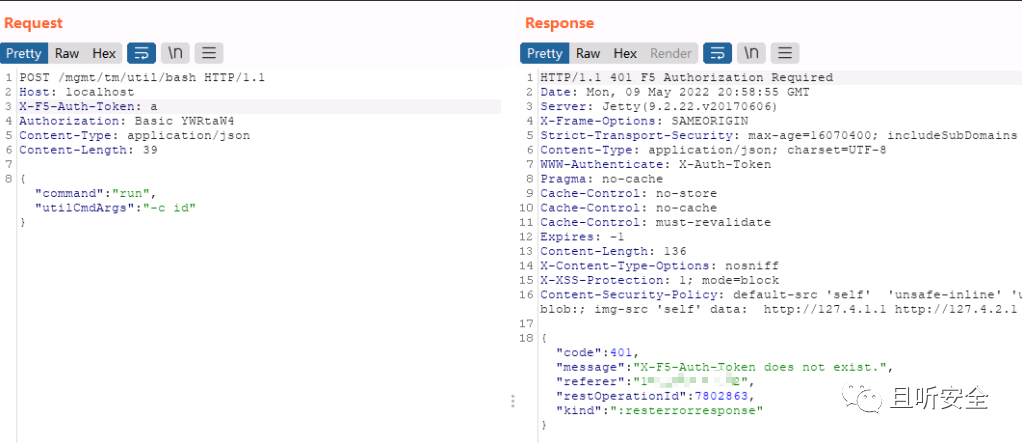
Task: Click the Date header in response
Action: [675, 93]
